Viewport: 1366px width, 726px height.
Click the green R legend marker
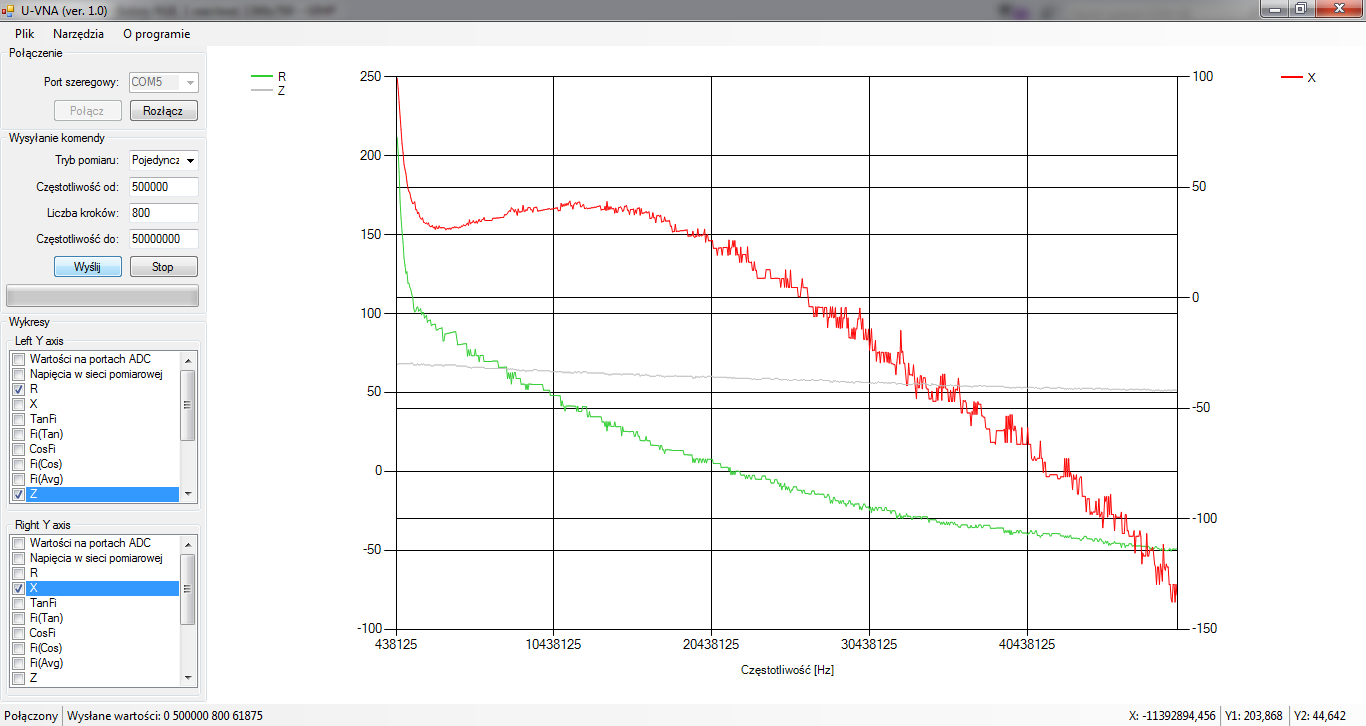(261, 76)
